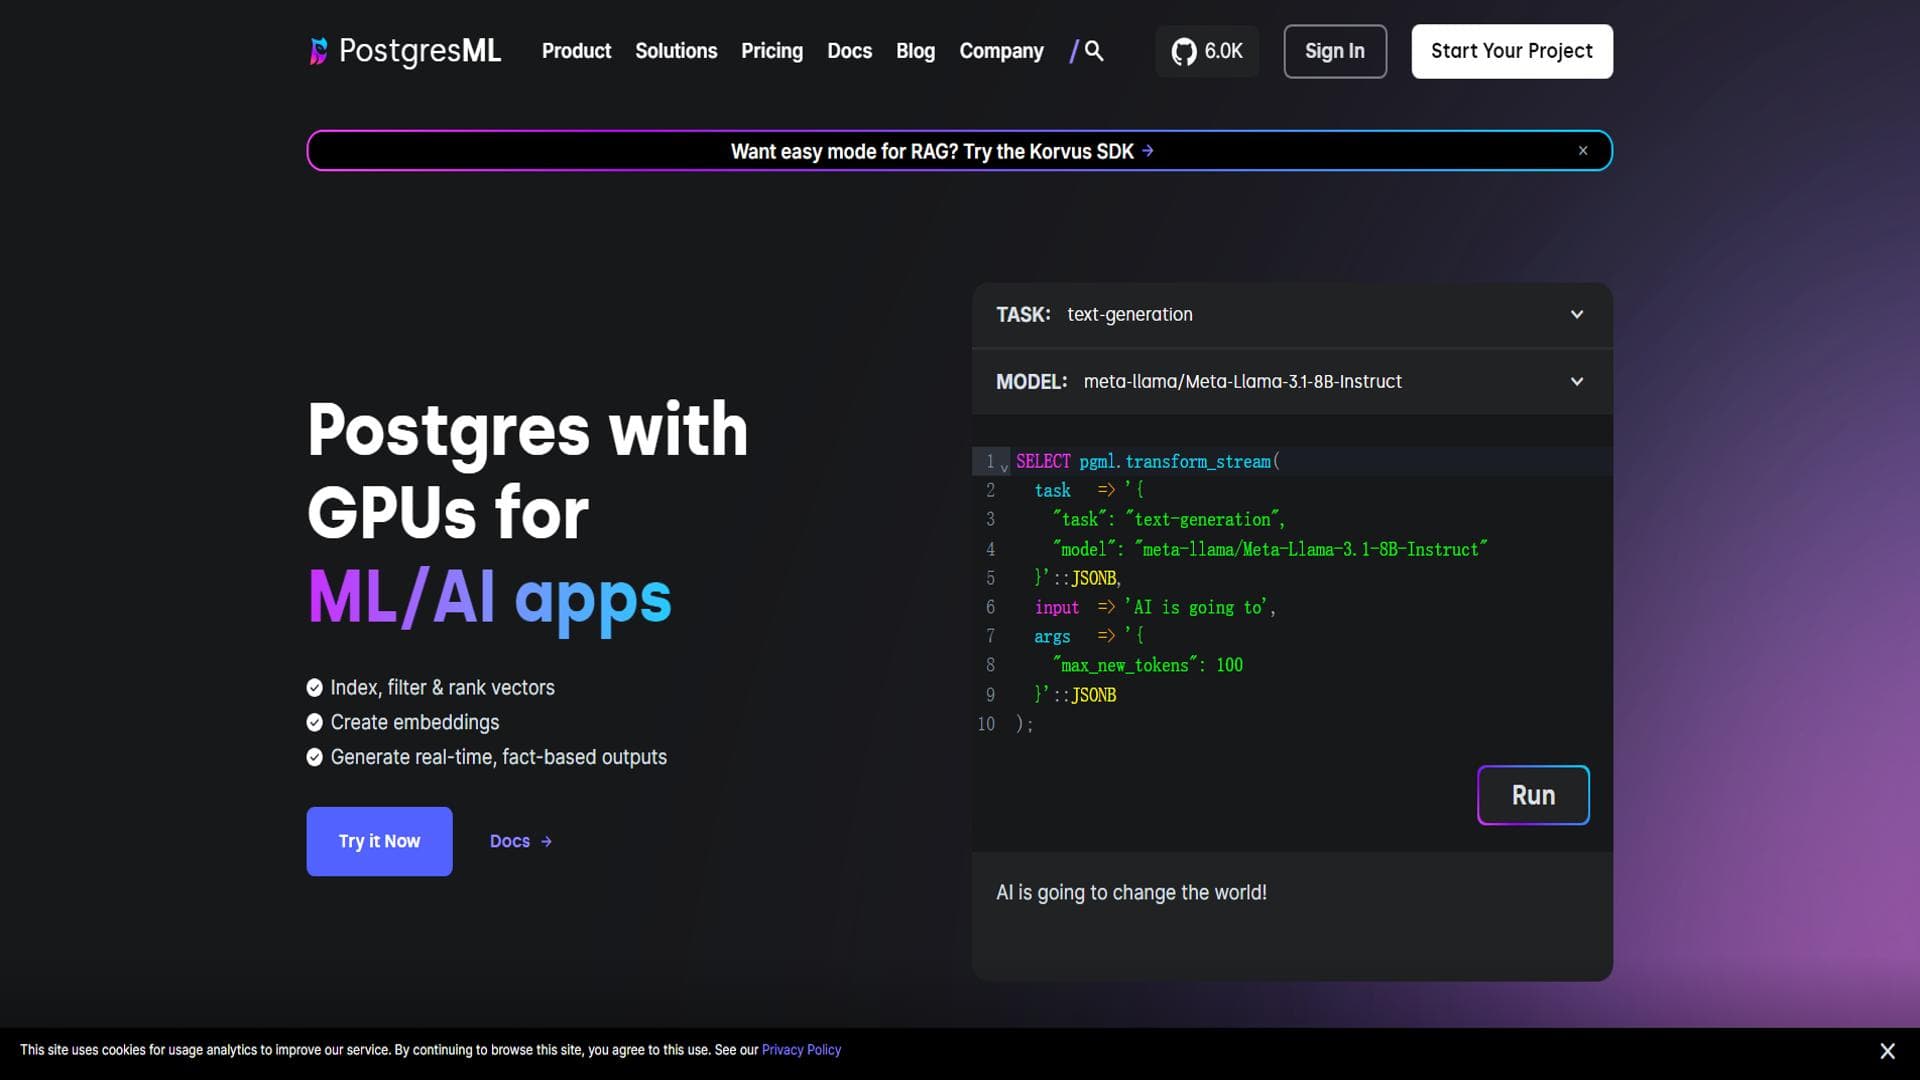Expand the MODEL Meta-Llama dropdown
The image size is (1920, 1080).
(1577, 382)
